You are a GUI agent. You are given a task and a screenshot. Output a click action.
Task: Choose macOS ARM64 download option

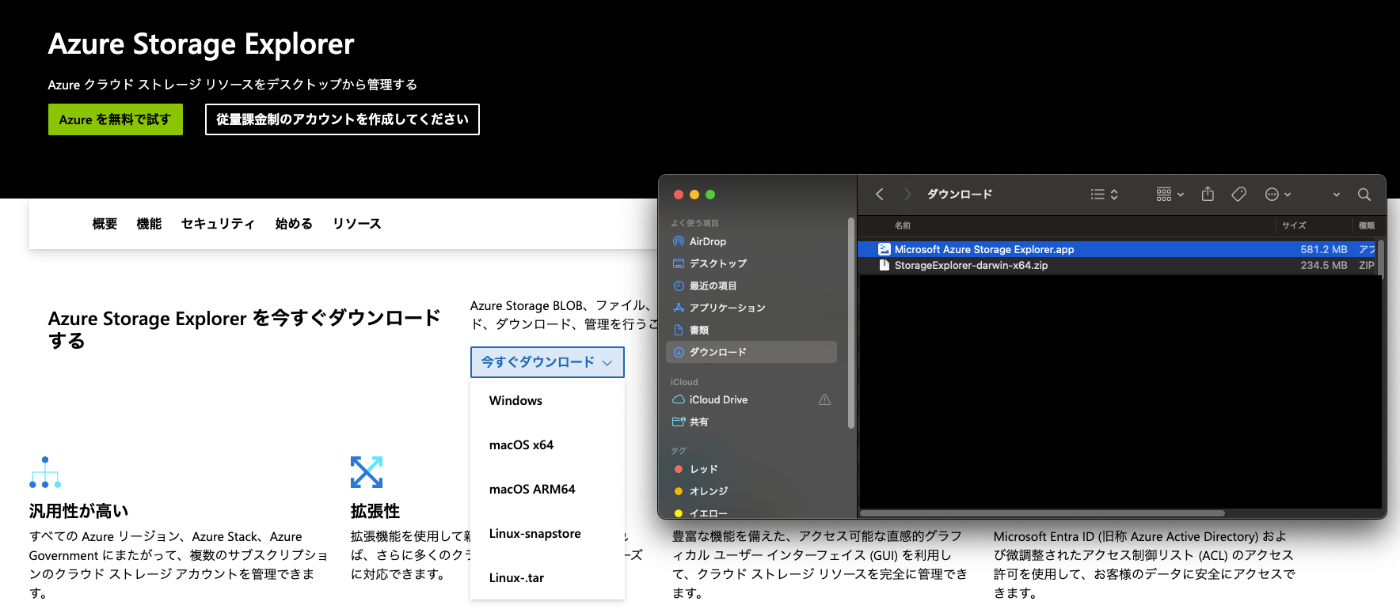[x=547, y=489]
